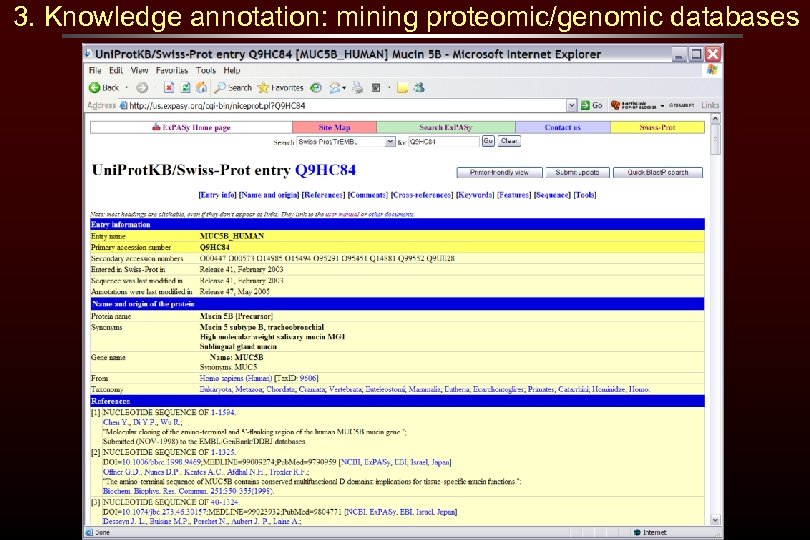The image size is (810, 540).
Task: Click the Go button next to search field
Action: pos(488,141)
